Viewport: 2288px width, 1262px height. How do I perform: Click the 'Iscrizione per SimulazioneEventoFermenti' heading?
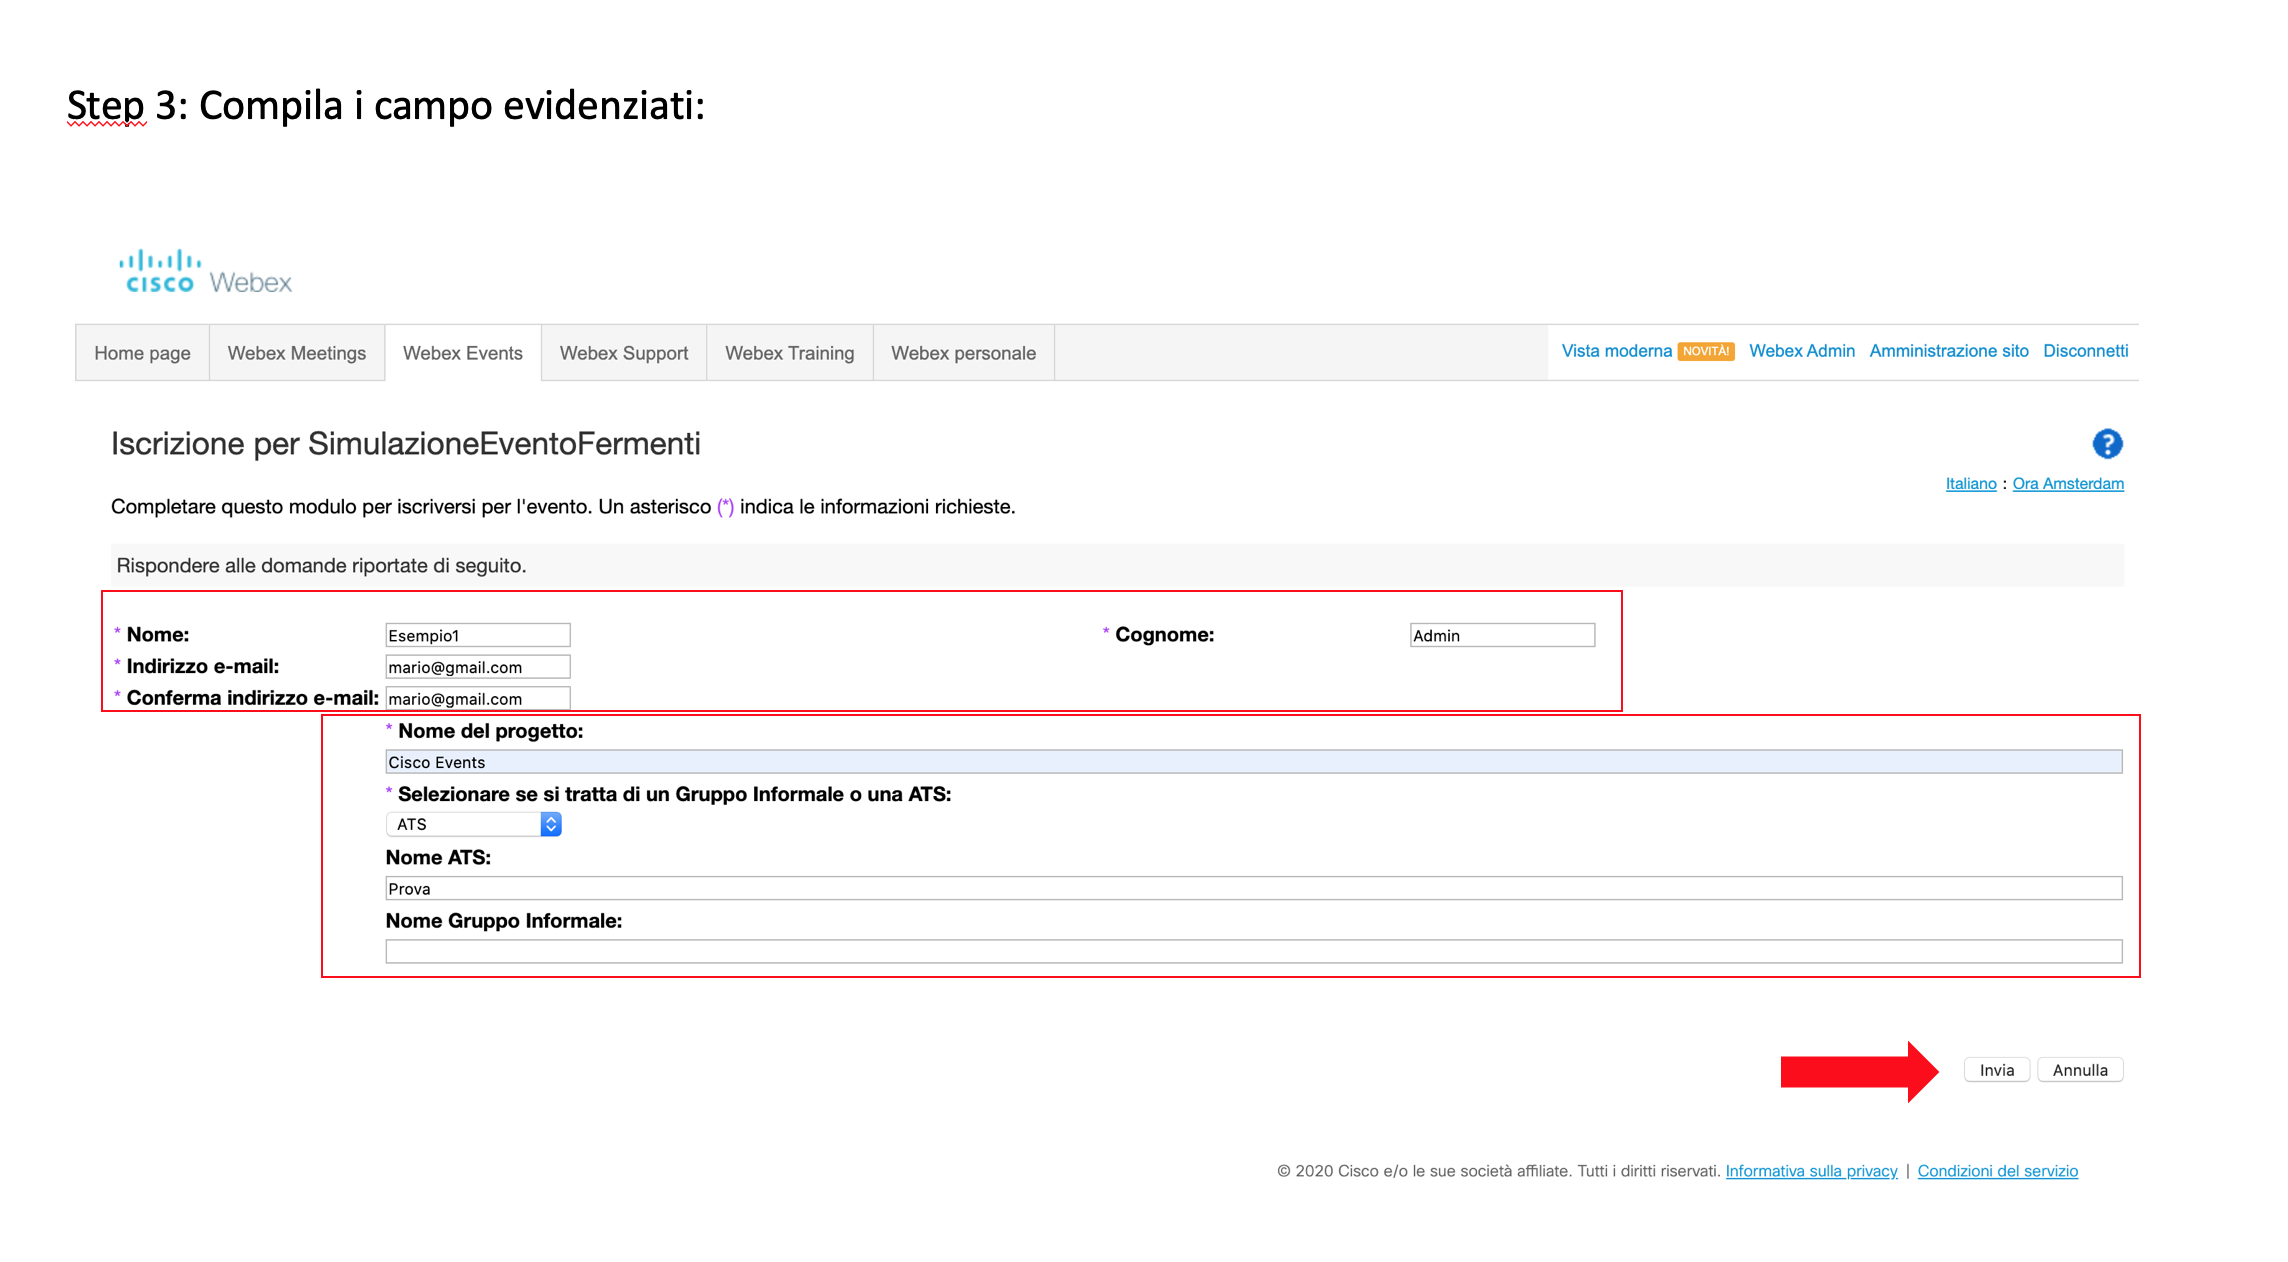(x=406, y=444)
